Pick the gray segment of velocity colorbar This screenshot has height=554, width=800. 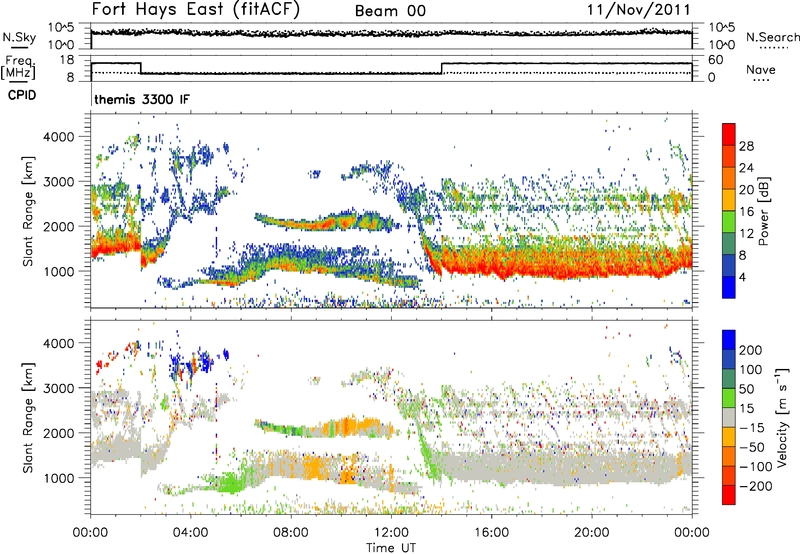tap(729, 418)
